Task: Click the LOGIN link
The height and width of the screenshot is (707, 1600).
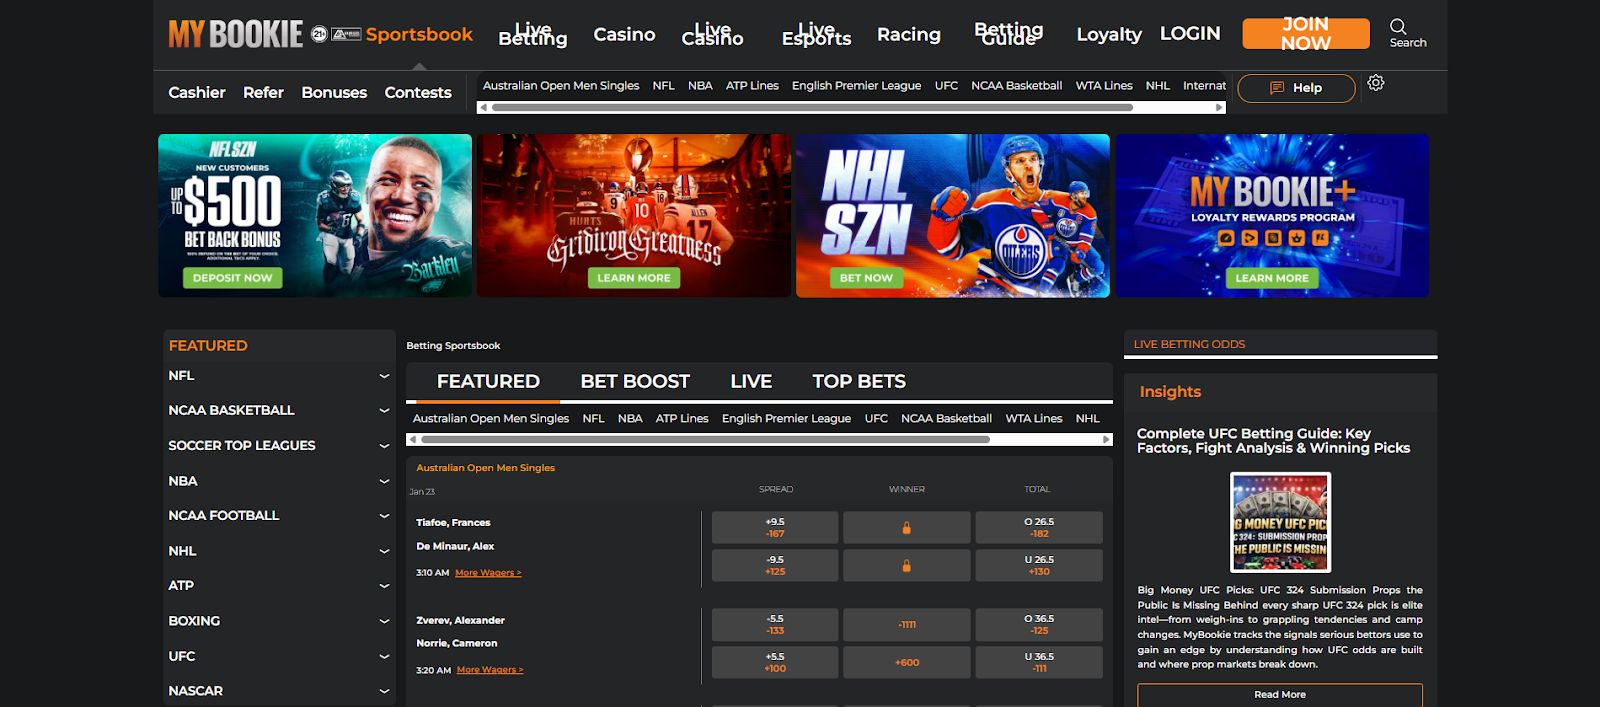Action: [1190, 33]
